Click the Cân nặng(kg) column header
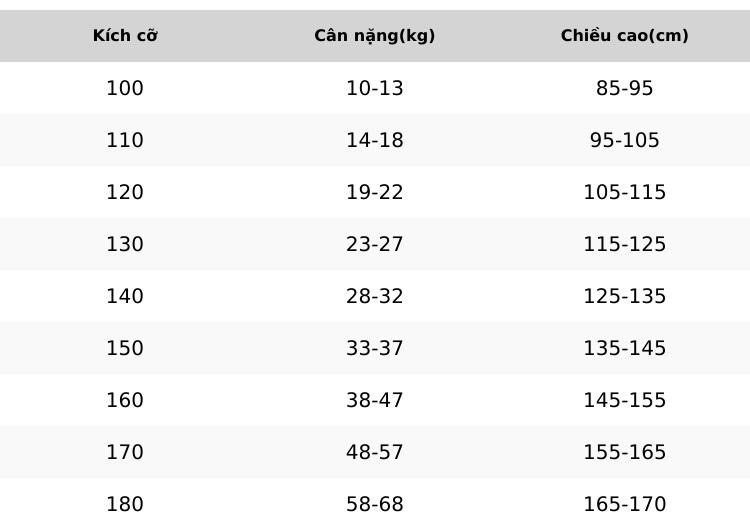 click(x=375, y=36)
